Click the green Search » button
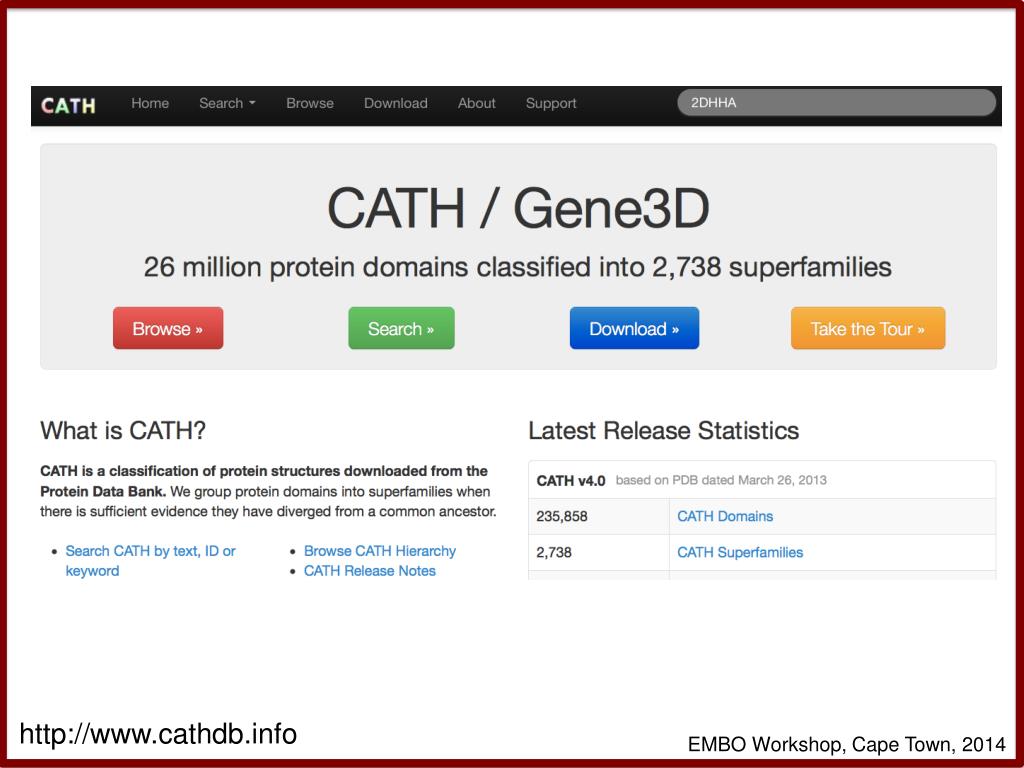This screenshot has width=1024, height=768. tap(401, 328)
